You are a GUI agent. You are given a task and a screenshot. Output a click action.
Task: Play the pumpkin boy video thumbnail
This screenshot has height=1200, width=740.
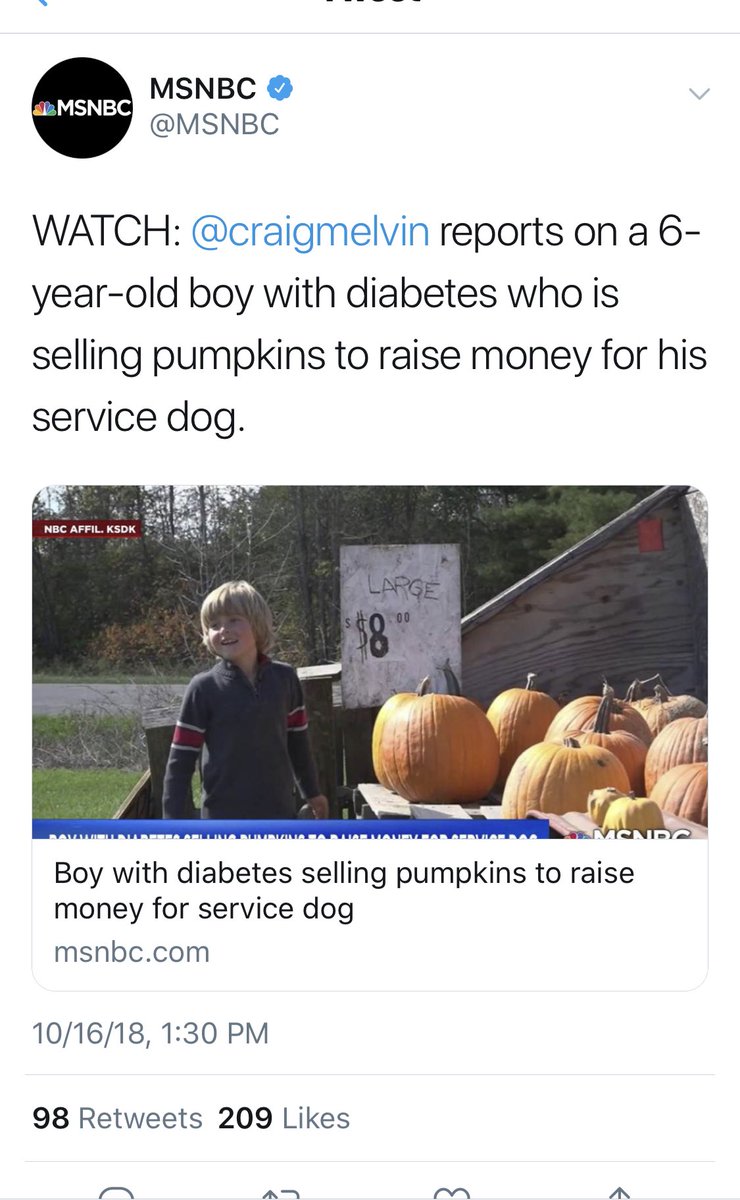(370, 662)
